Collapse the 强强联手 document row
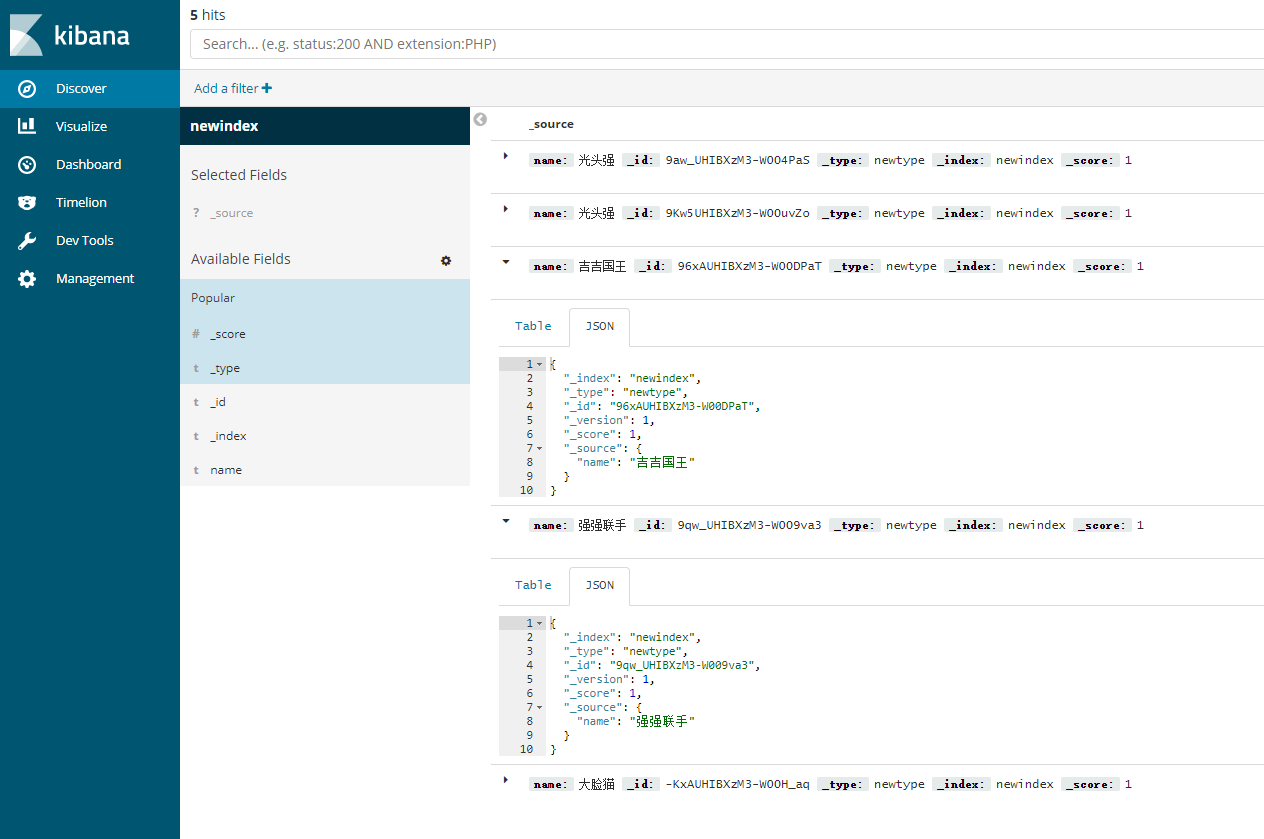The width and height of the screenshot is (1264, 839). coord(506,521)
